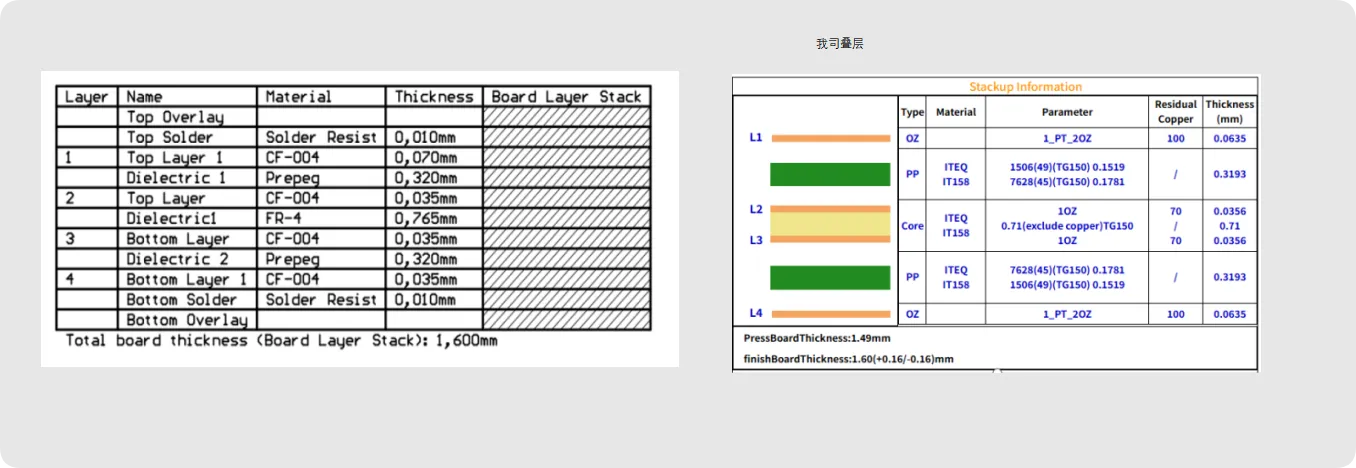Click the hatched stack cell beside Top Overlay

[x=567, y=117]
